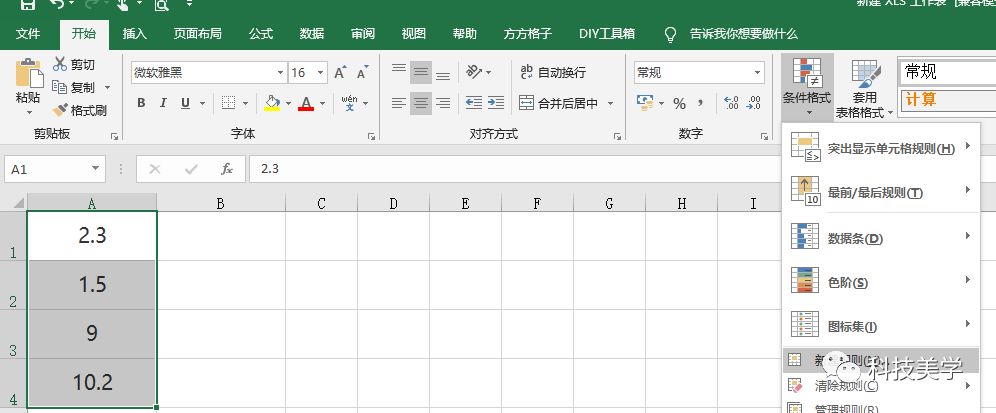Image resolution: width=996 pixels, height=413 pixels.
Task: Select column B header
Action: click(220, 203)
